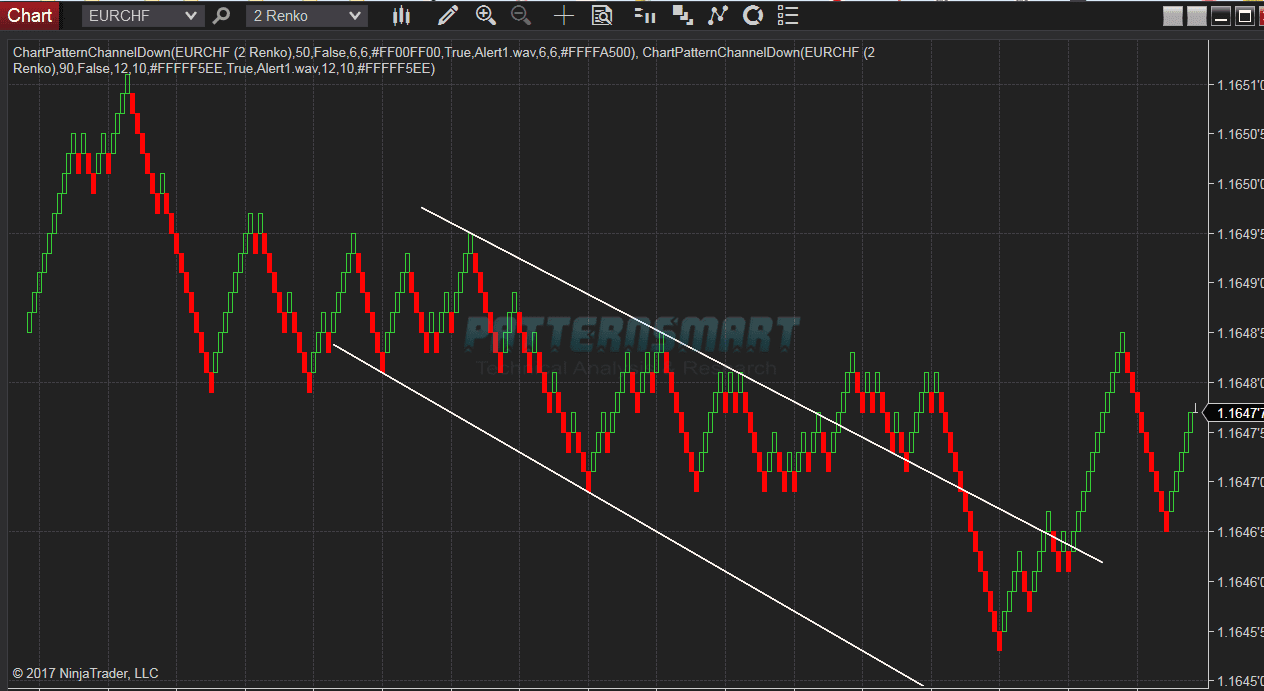Select the pencil drawing tools icon
This screenshot has width=1264, height=691.
[x=447, y=15]
